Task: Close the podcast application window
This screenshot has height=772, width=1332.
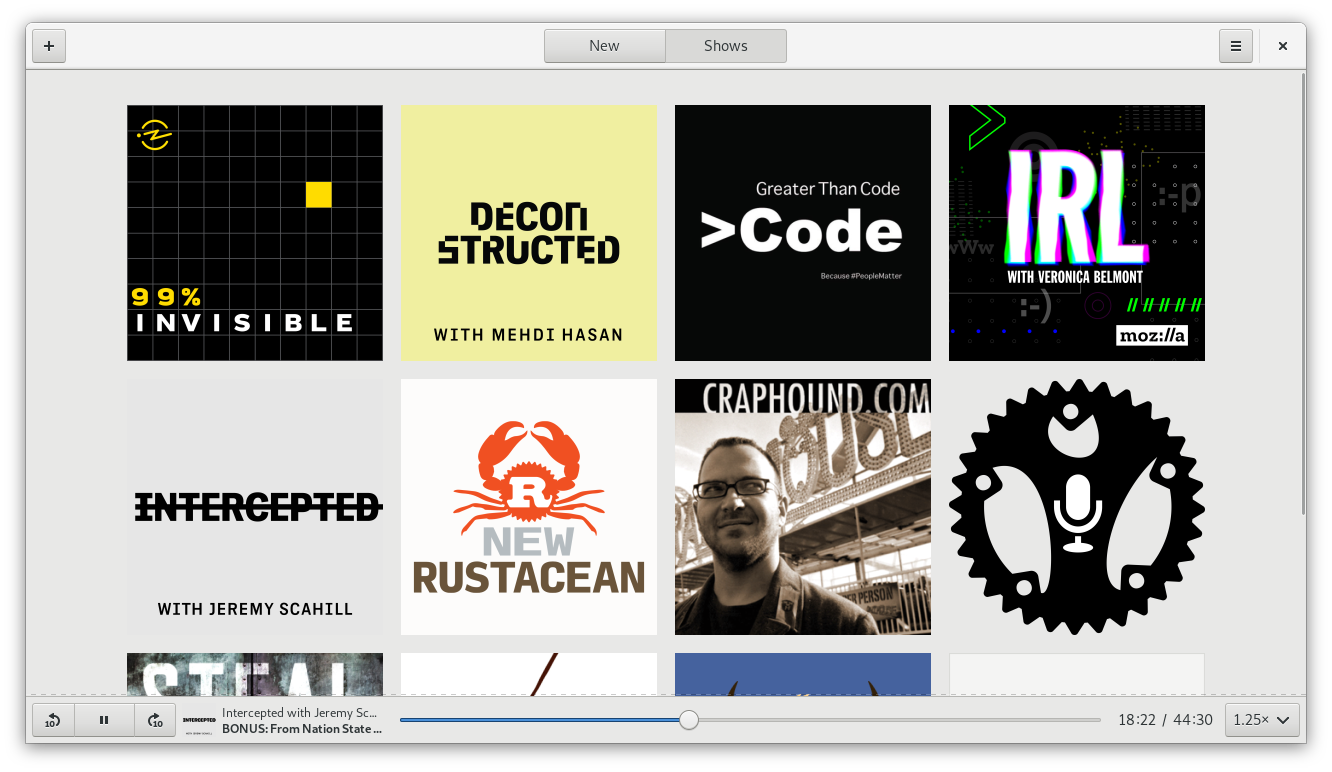Action: [1283, 46]
